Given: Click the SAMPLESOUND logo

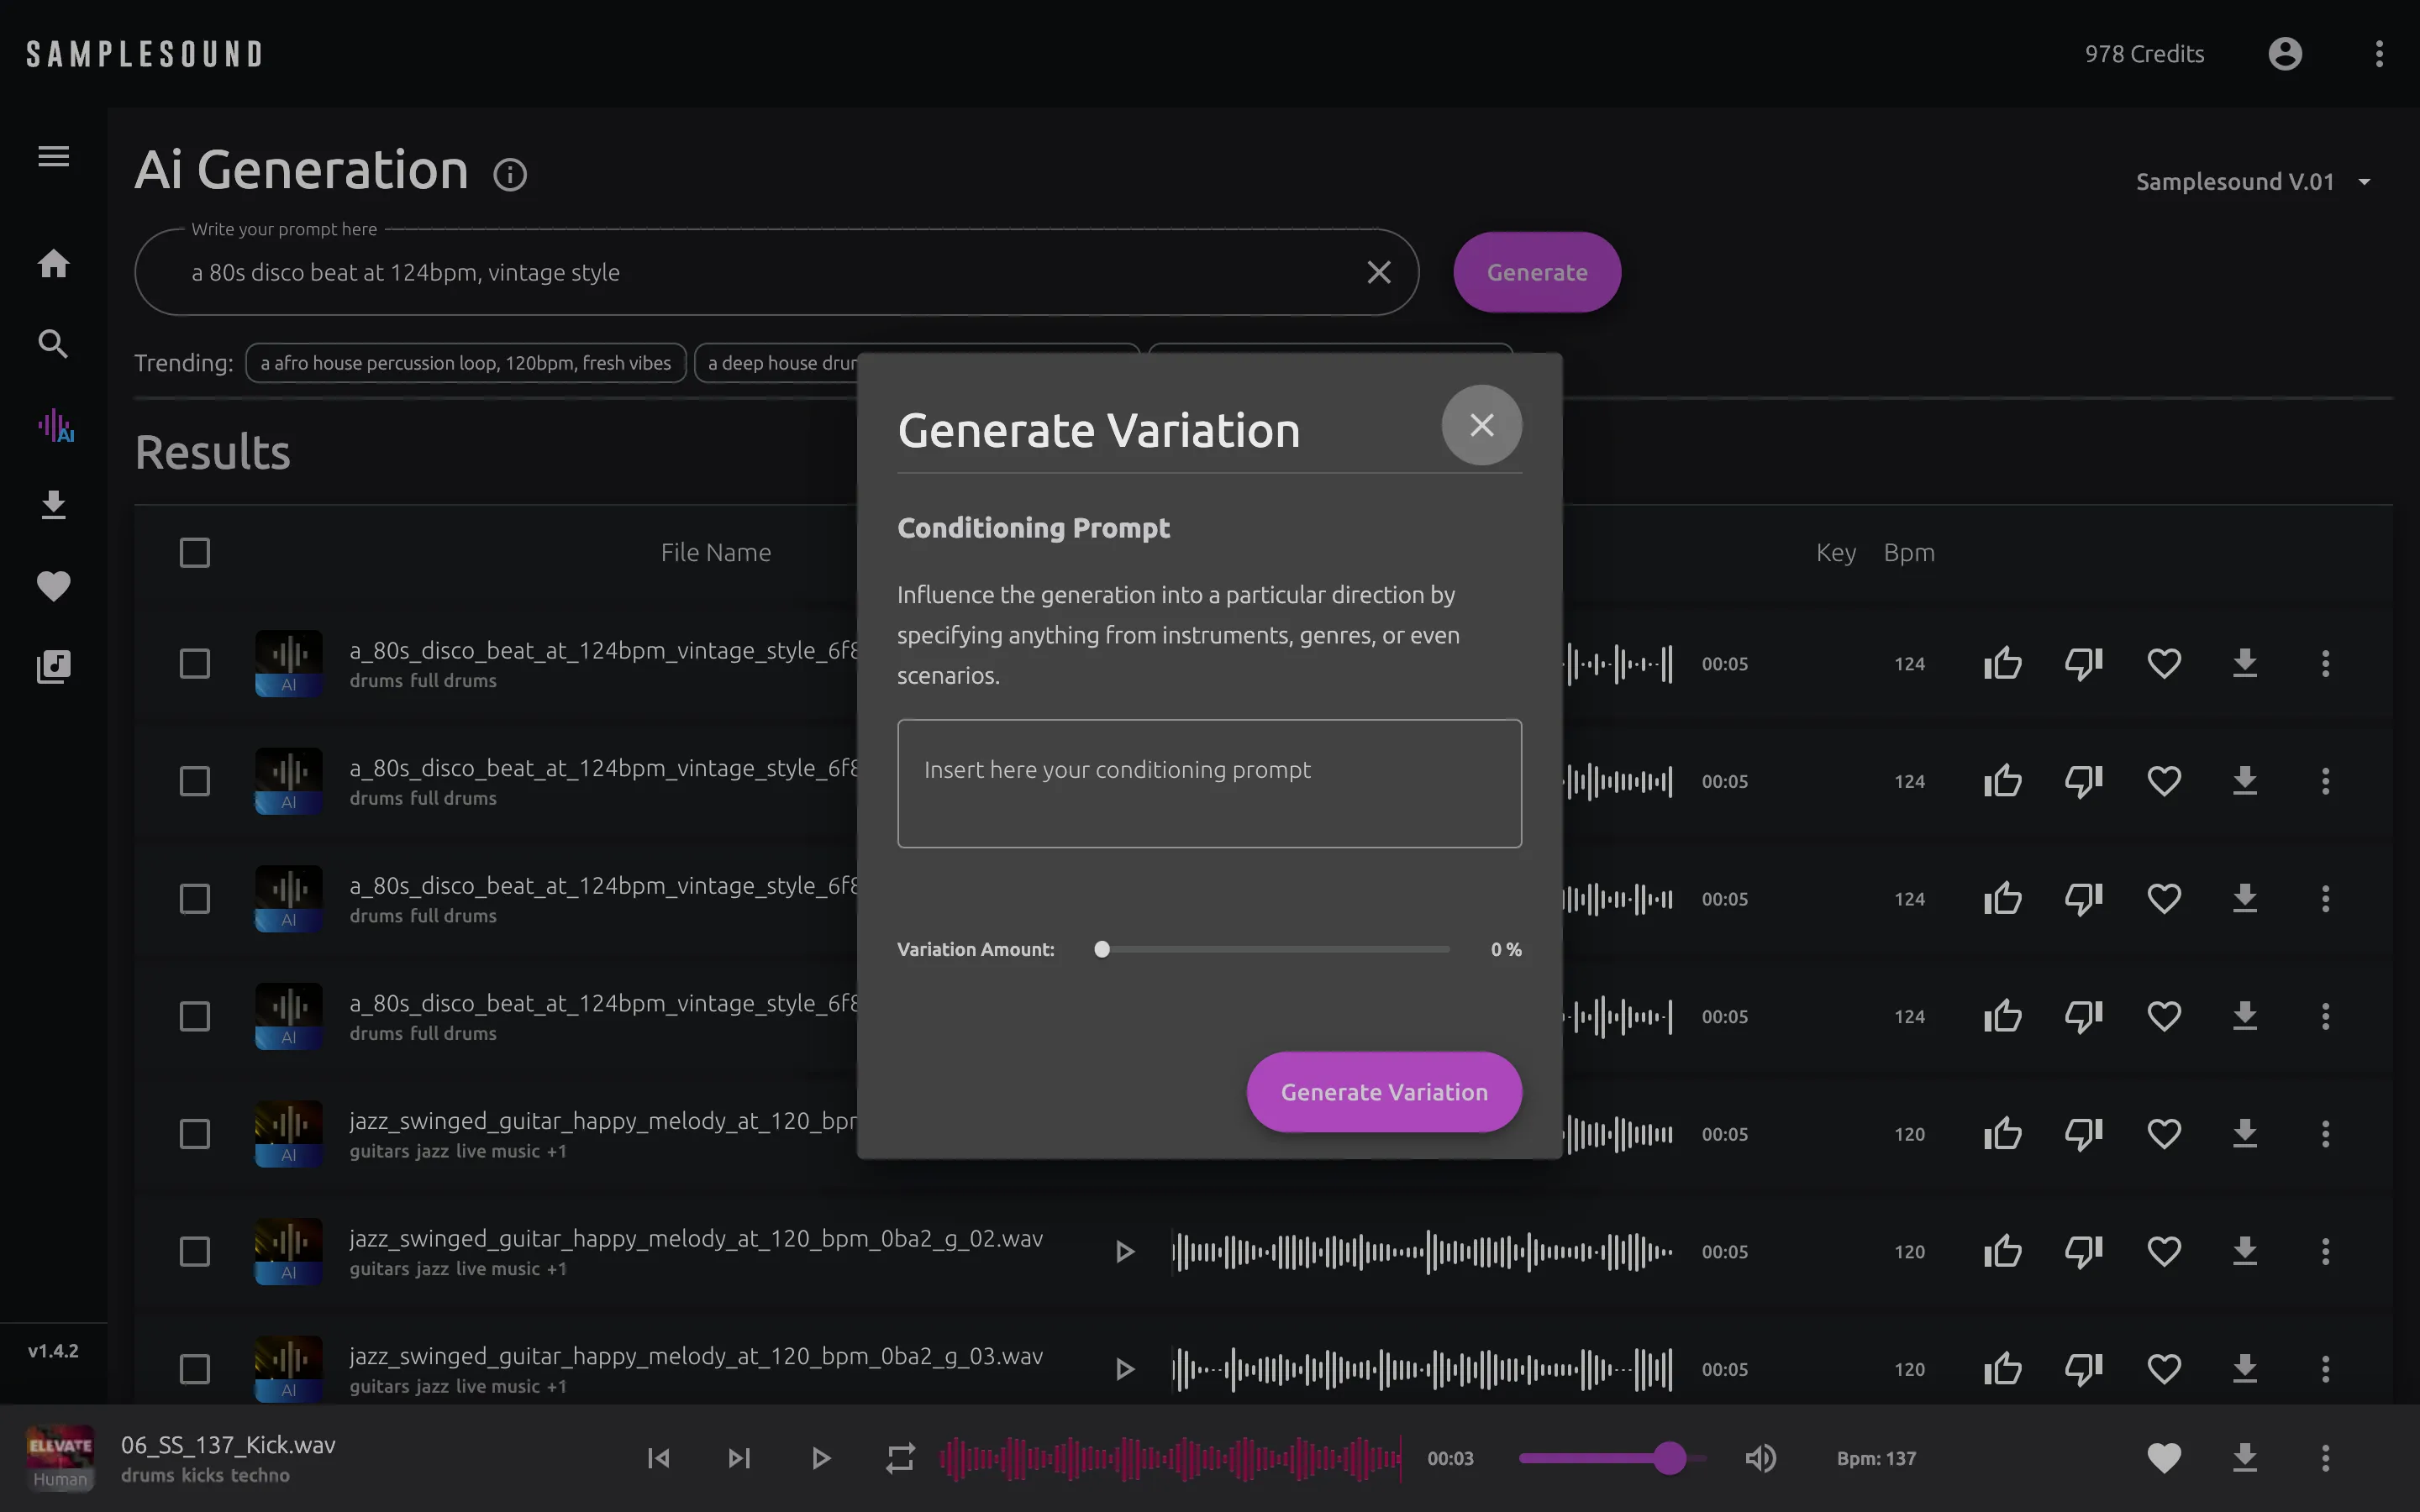Looking at the screenshot, I should coord(144,54).
